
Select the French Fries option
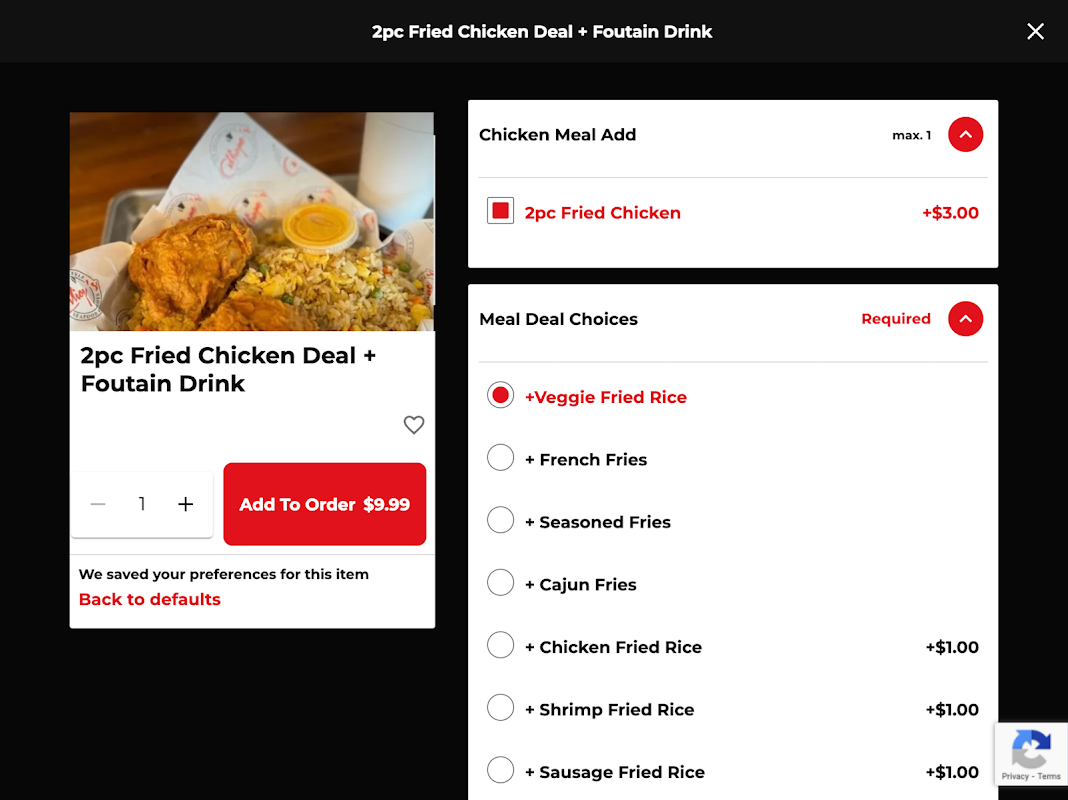[x=500, y=459]
